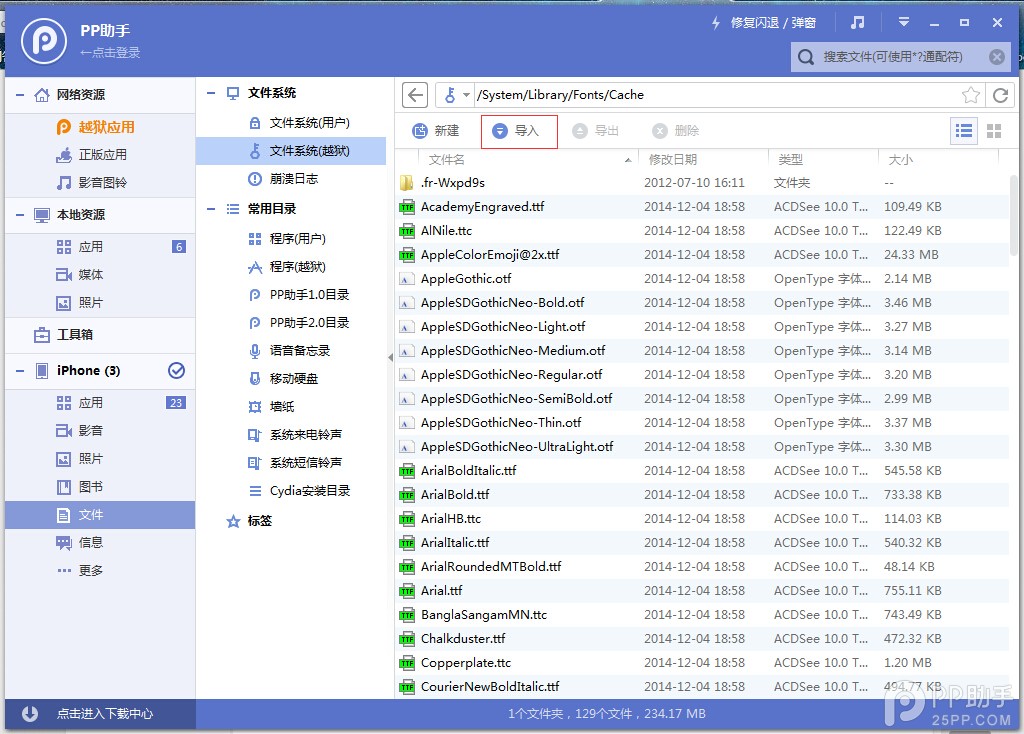Viewport: 1024px width, 734px height.
Task: Collapse the 文件系统 tree group
Action: [211, 93]
